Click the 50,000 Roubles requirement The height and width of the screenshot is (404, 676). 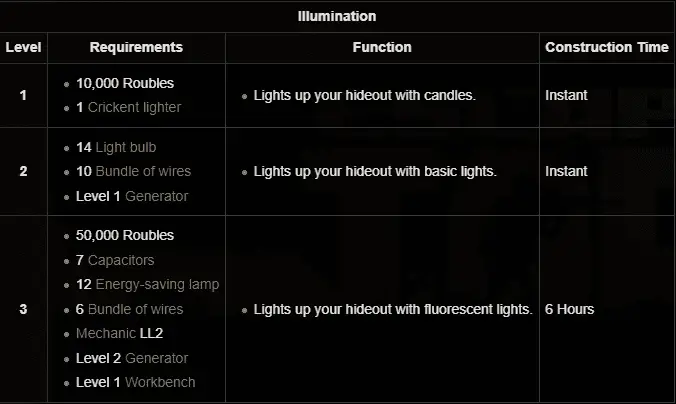tap(125, 235)
